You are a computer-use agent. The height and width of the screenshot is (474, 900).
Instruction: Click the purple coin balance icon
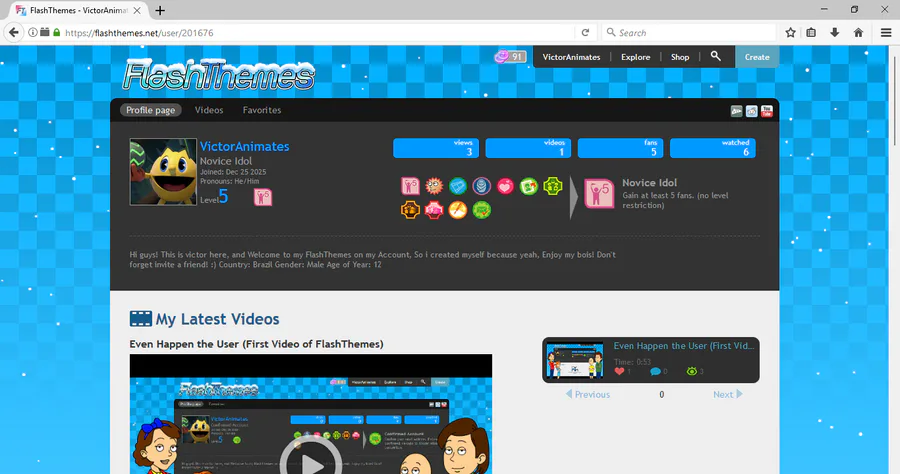(502, 56)
